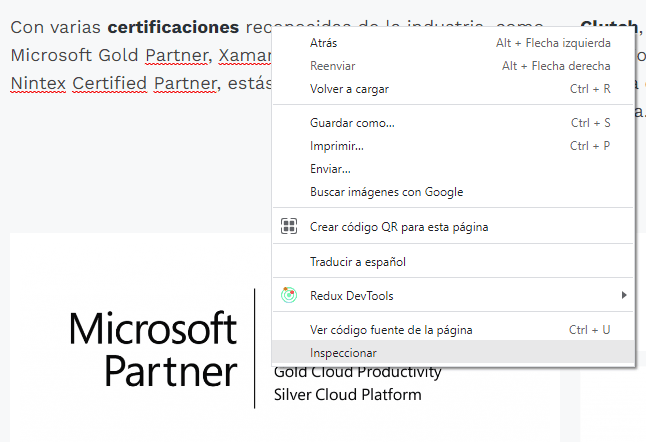Click the word certificaciones in paragraph
646x442 pixels.
click(x=173, y=27)
